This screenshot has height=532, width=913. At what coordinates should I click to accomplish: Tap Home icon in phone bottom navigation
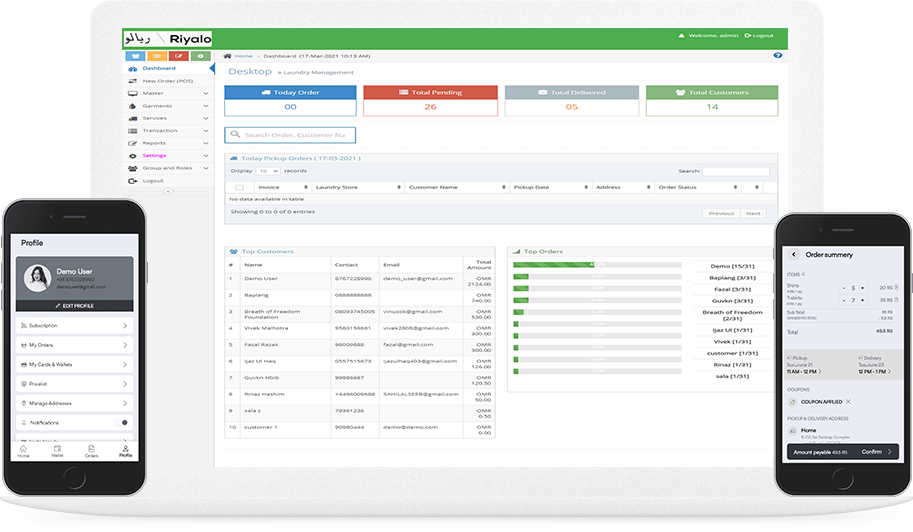click(23, 451)
